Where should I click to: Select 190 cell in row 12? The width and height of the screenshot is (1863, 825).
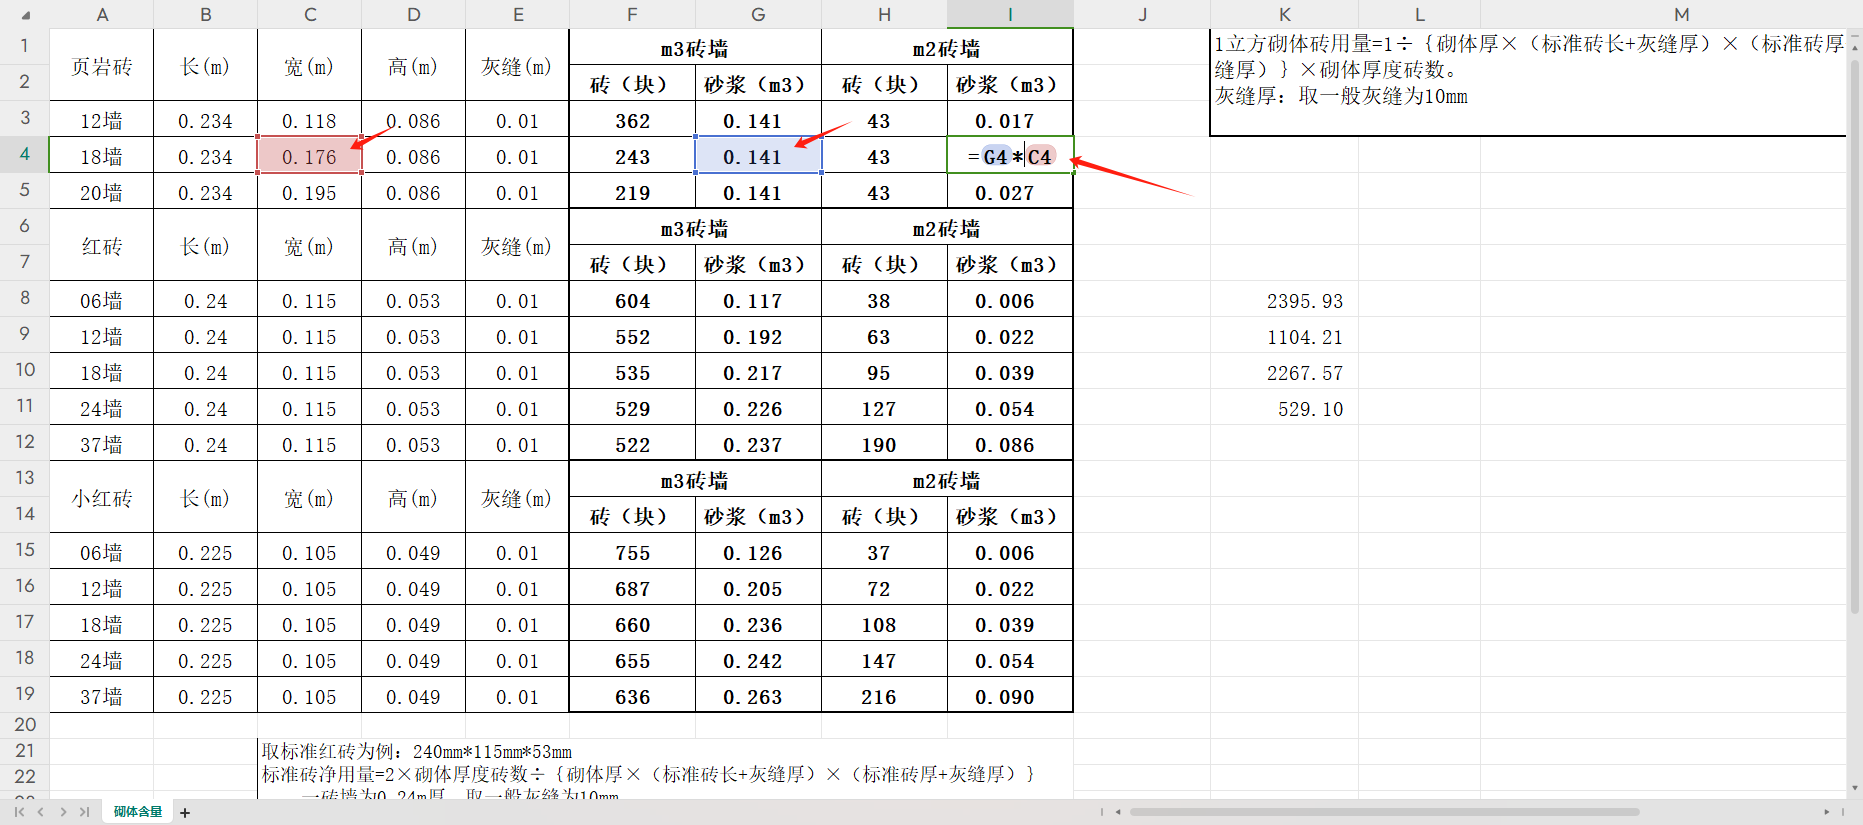884,445
